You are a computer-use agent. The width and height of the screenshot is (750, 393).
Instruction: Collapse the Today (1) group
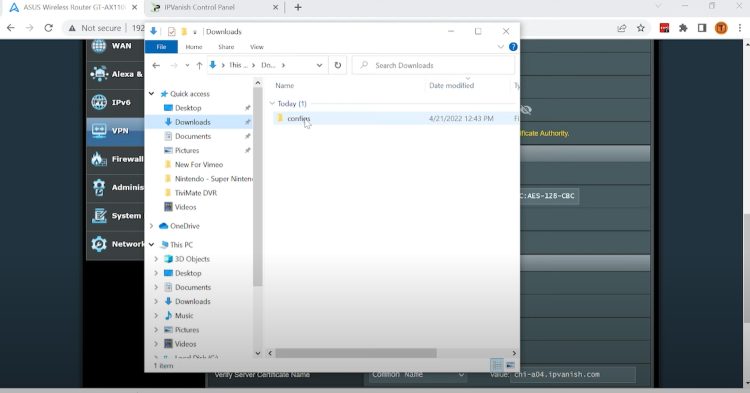pyautogui.click(x=272, y=103)
